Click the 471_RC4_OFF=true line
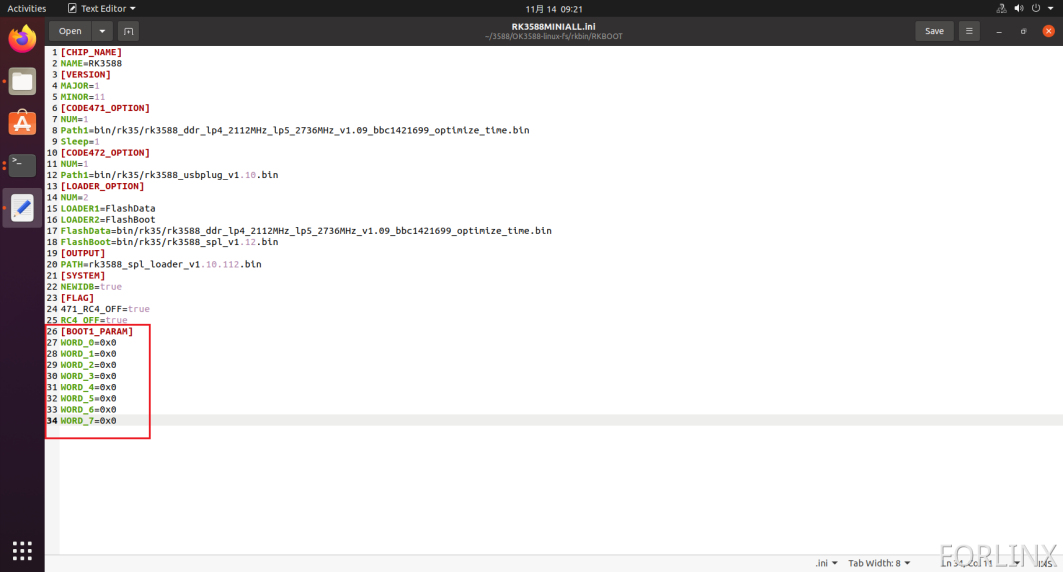The image size is (1063, 572). click(105, 309)
